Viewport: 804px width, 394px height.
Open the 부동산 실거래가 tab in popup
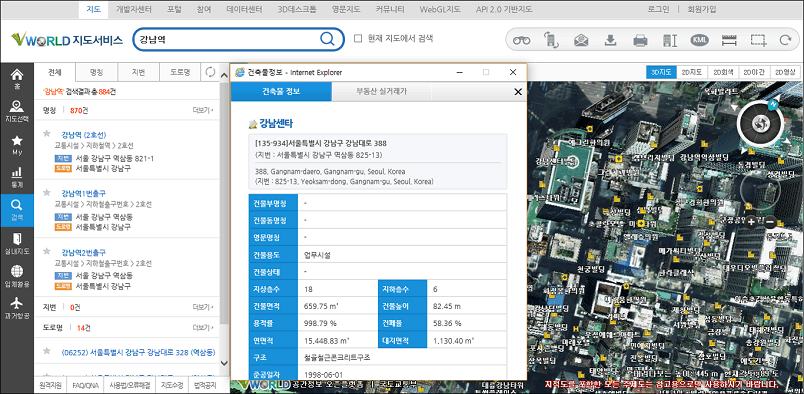coord(382,92)
